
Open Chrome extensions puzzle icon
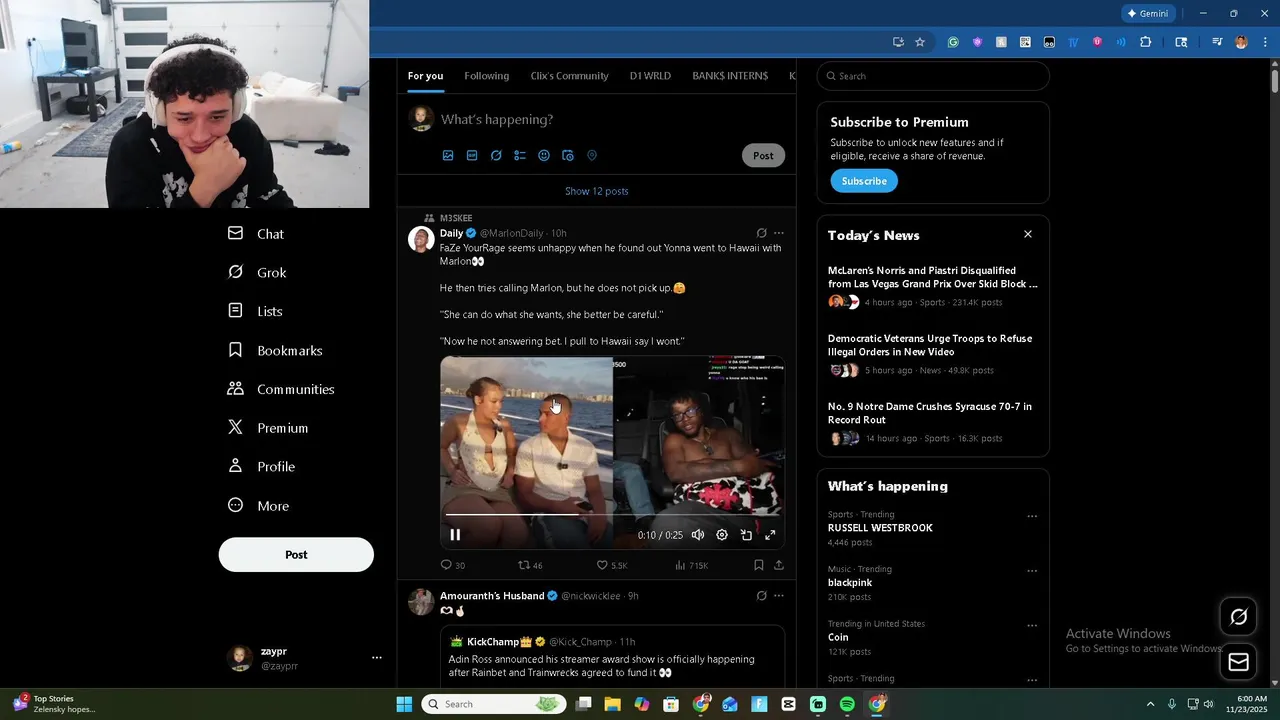point(1146,42)
